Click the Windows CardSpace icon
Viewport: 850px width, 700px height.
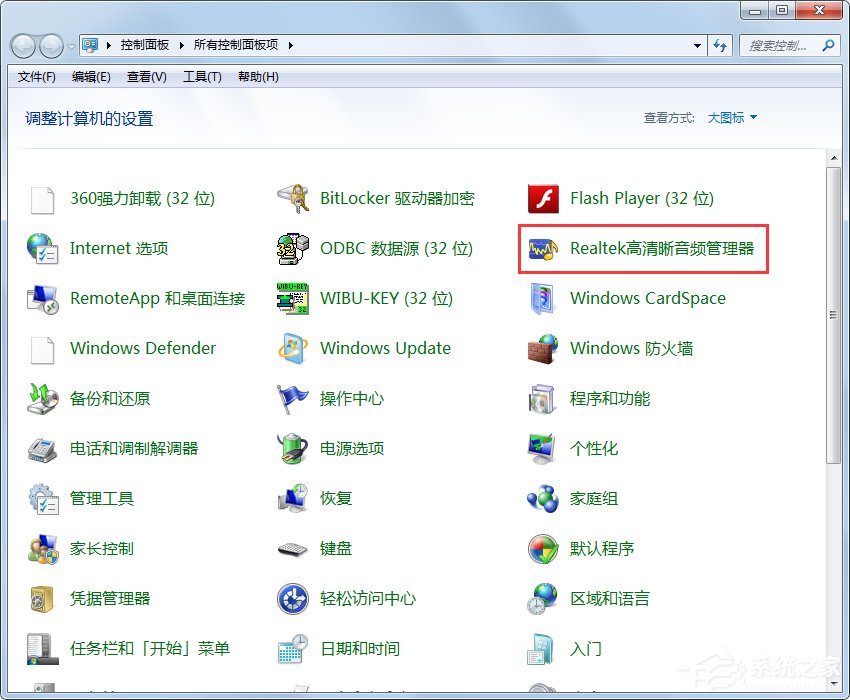click(542, 299)
